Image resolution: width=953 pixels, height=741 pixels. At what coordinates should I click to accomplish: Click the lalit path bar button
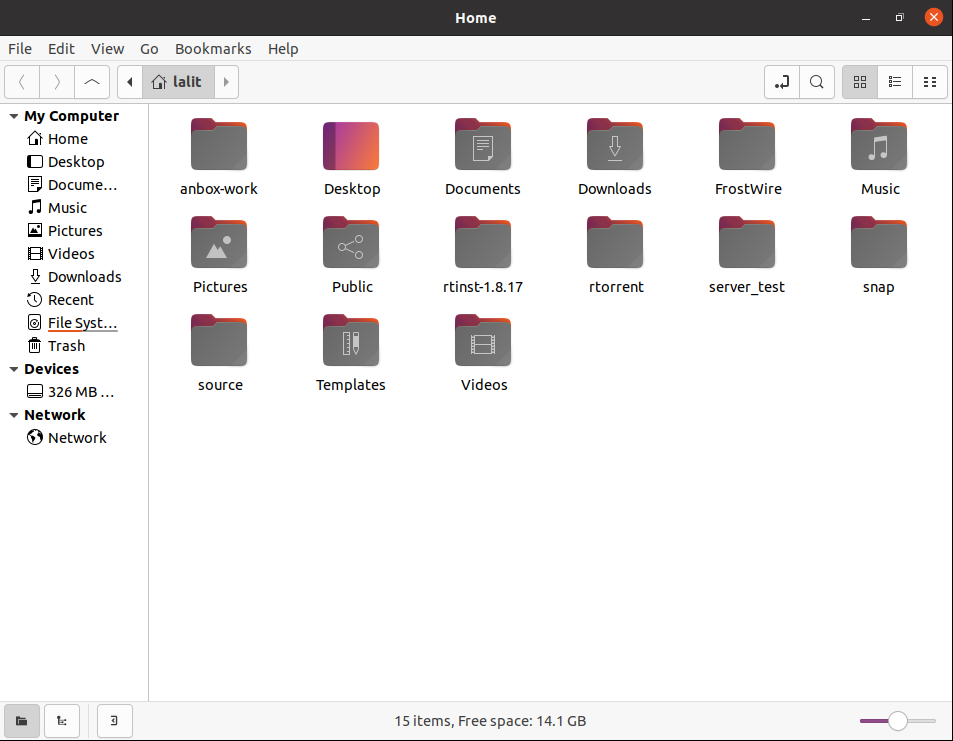178,82
